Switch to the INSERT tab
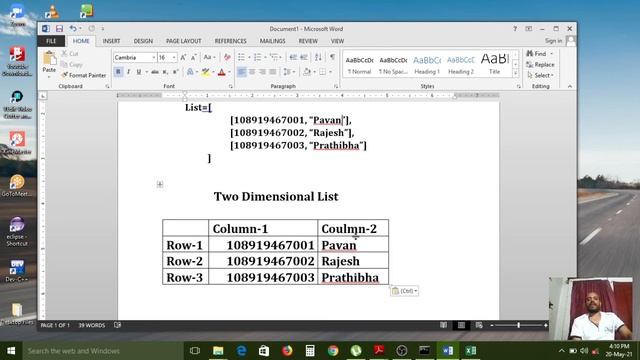This screenshot has width=640, height=360. [x=111, y=41]
